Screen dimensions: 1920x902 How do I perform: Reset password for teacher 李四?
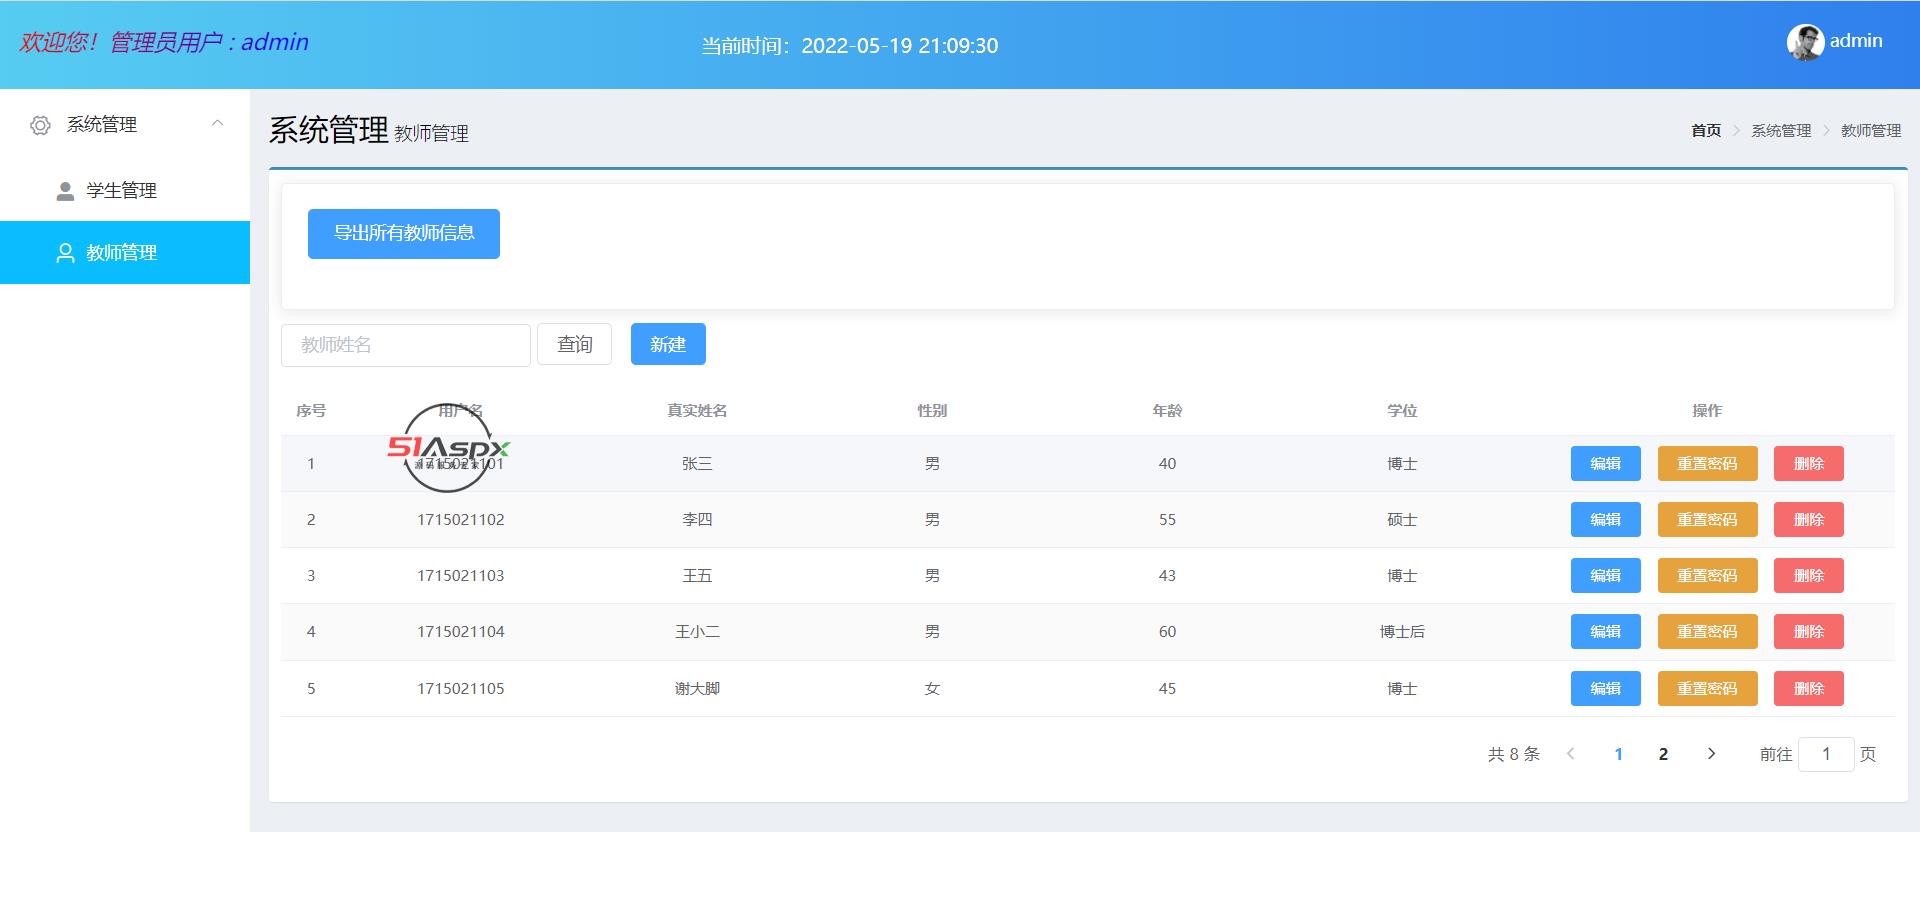click(1707, 520)
